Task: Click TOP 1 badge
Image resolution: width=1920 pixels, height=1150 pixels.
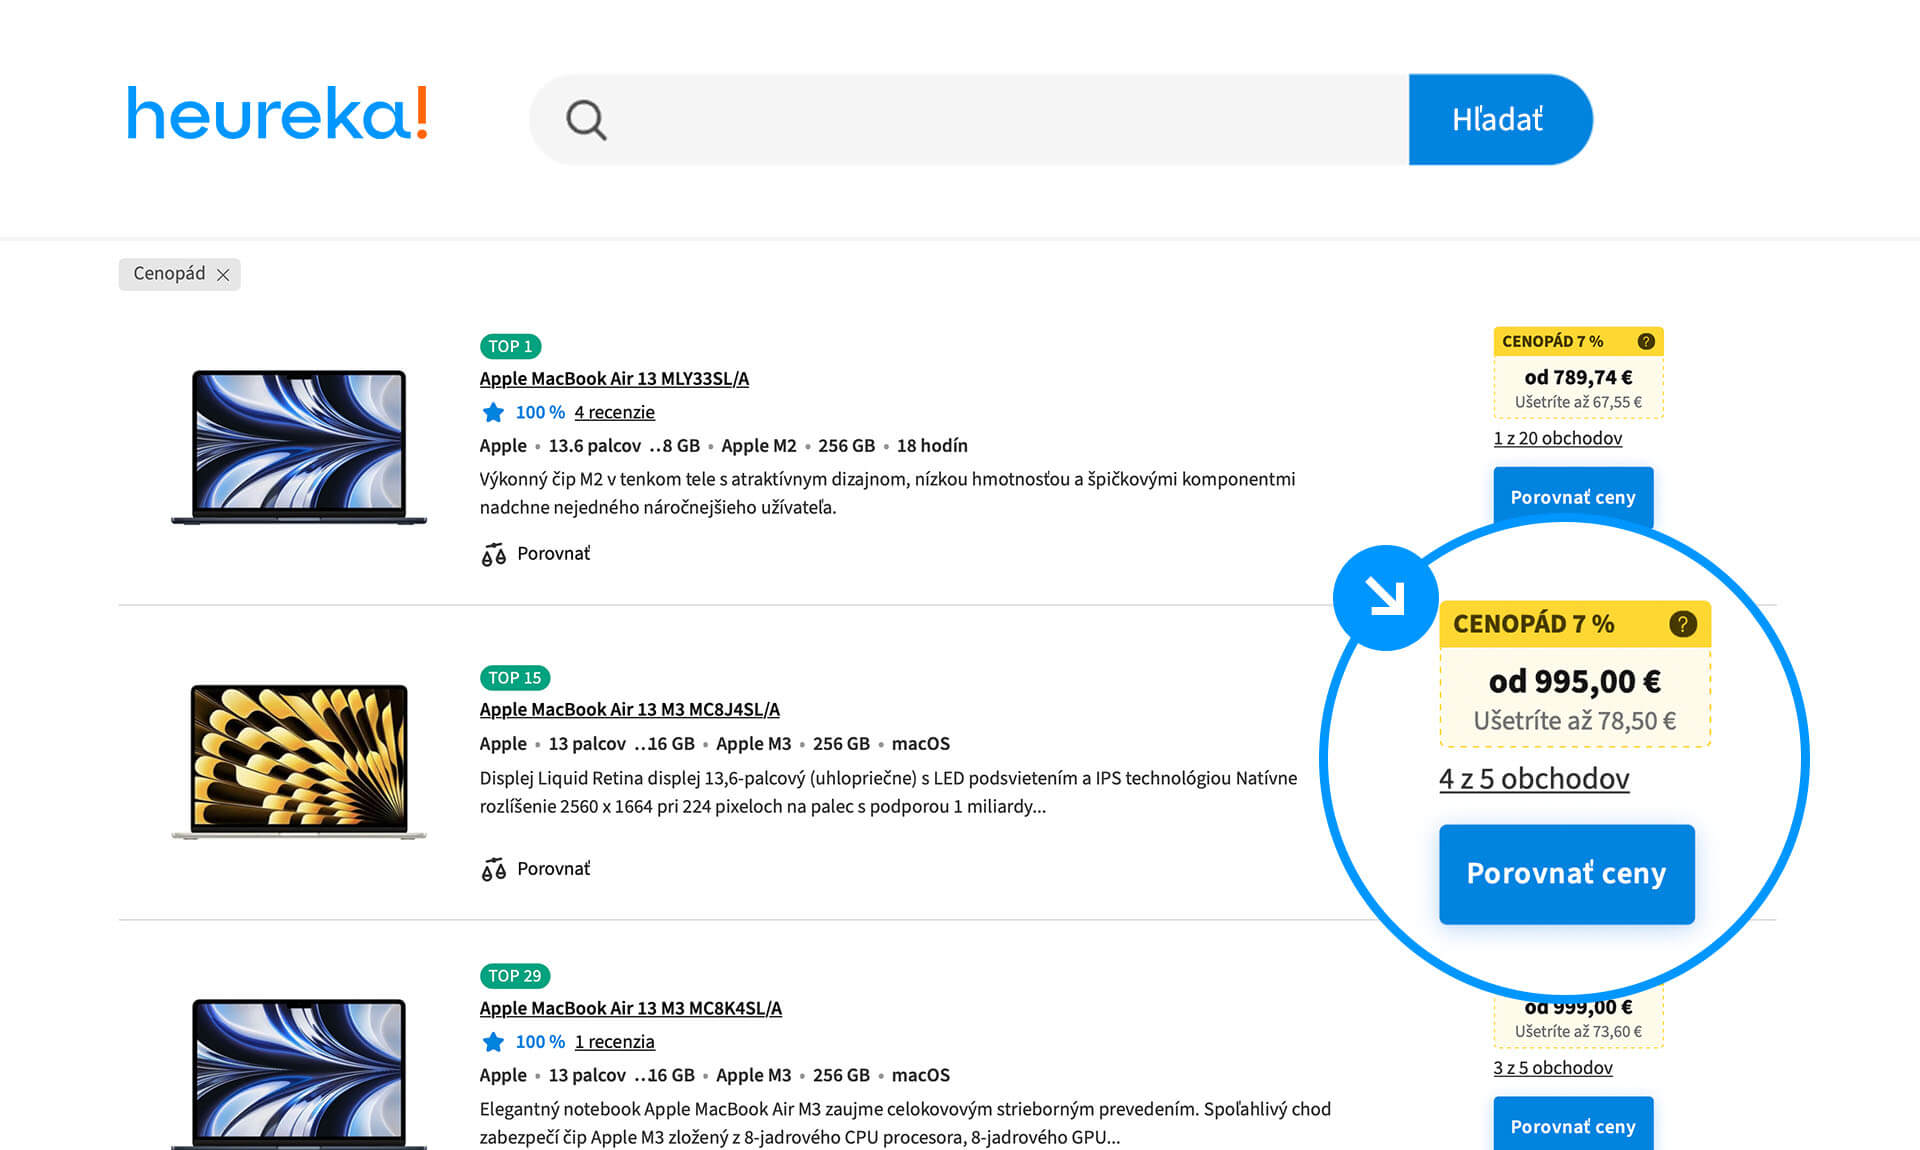Action: click(510, 347)
